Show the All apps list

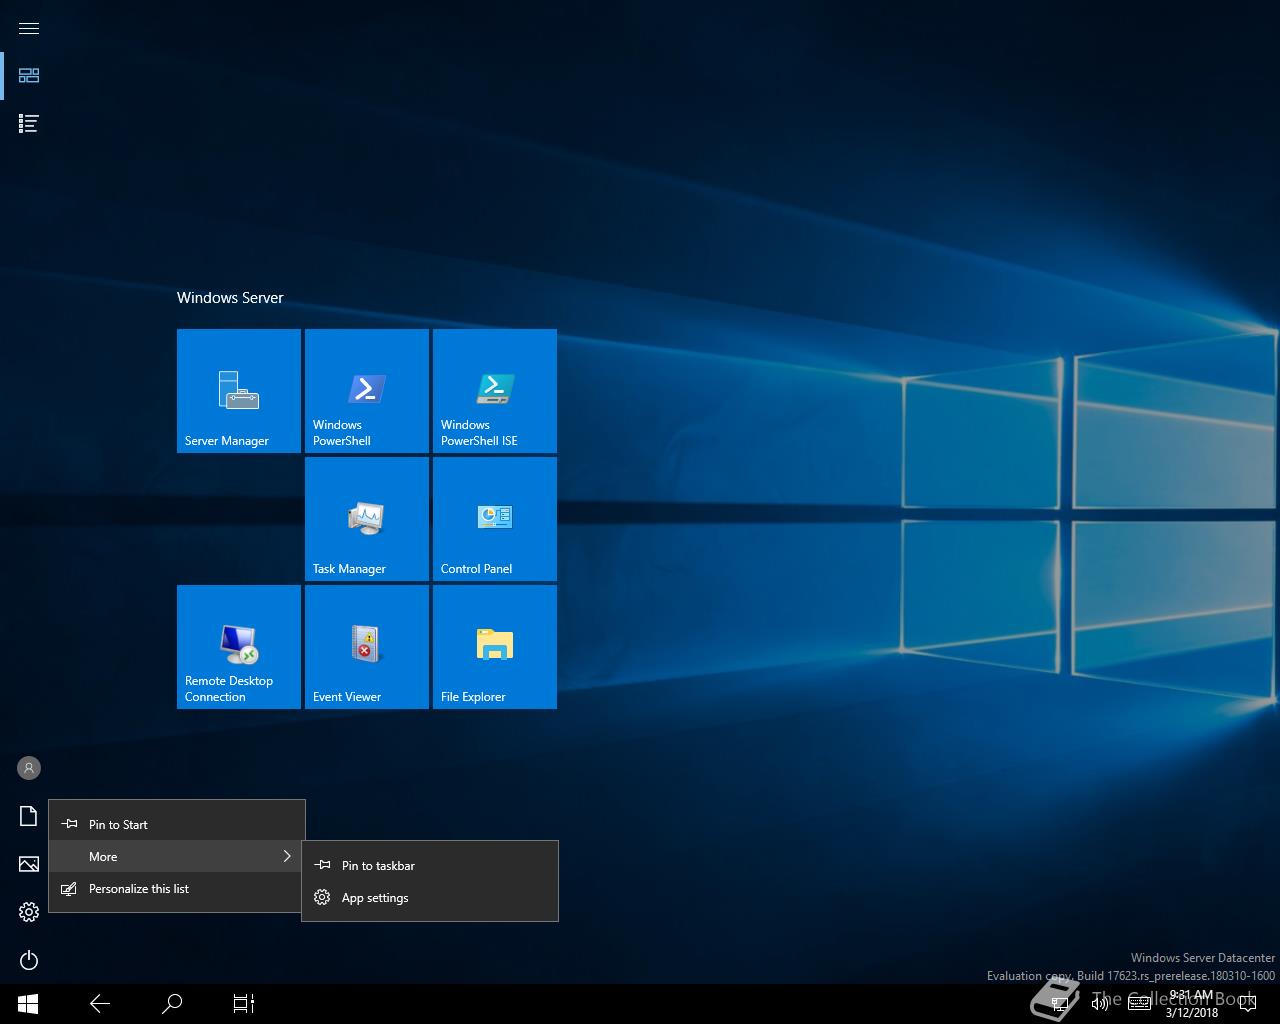29,124
